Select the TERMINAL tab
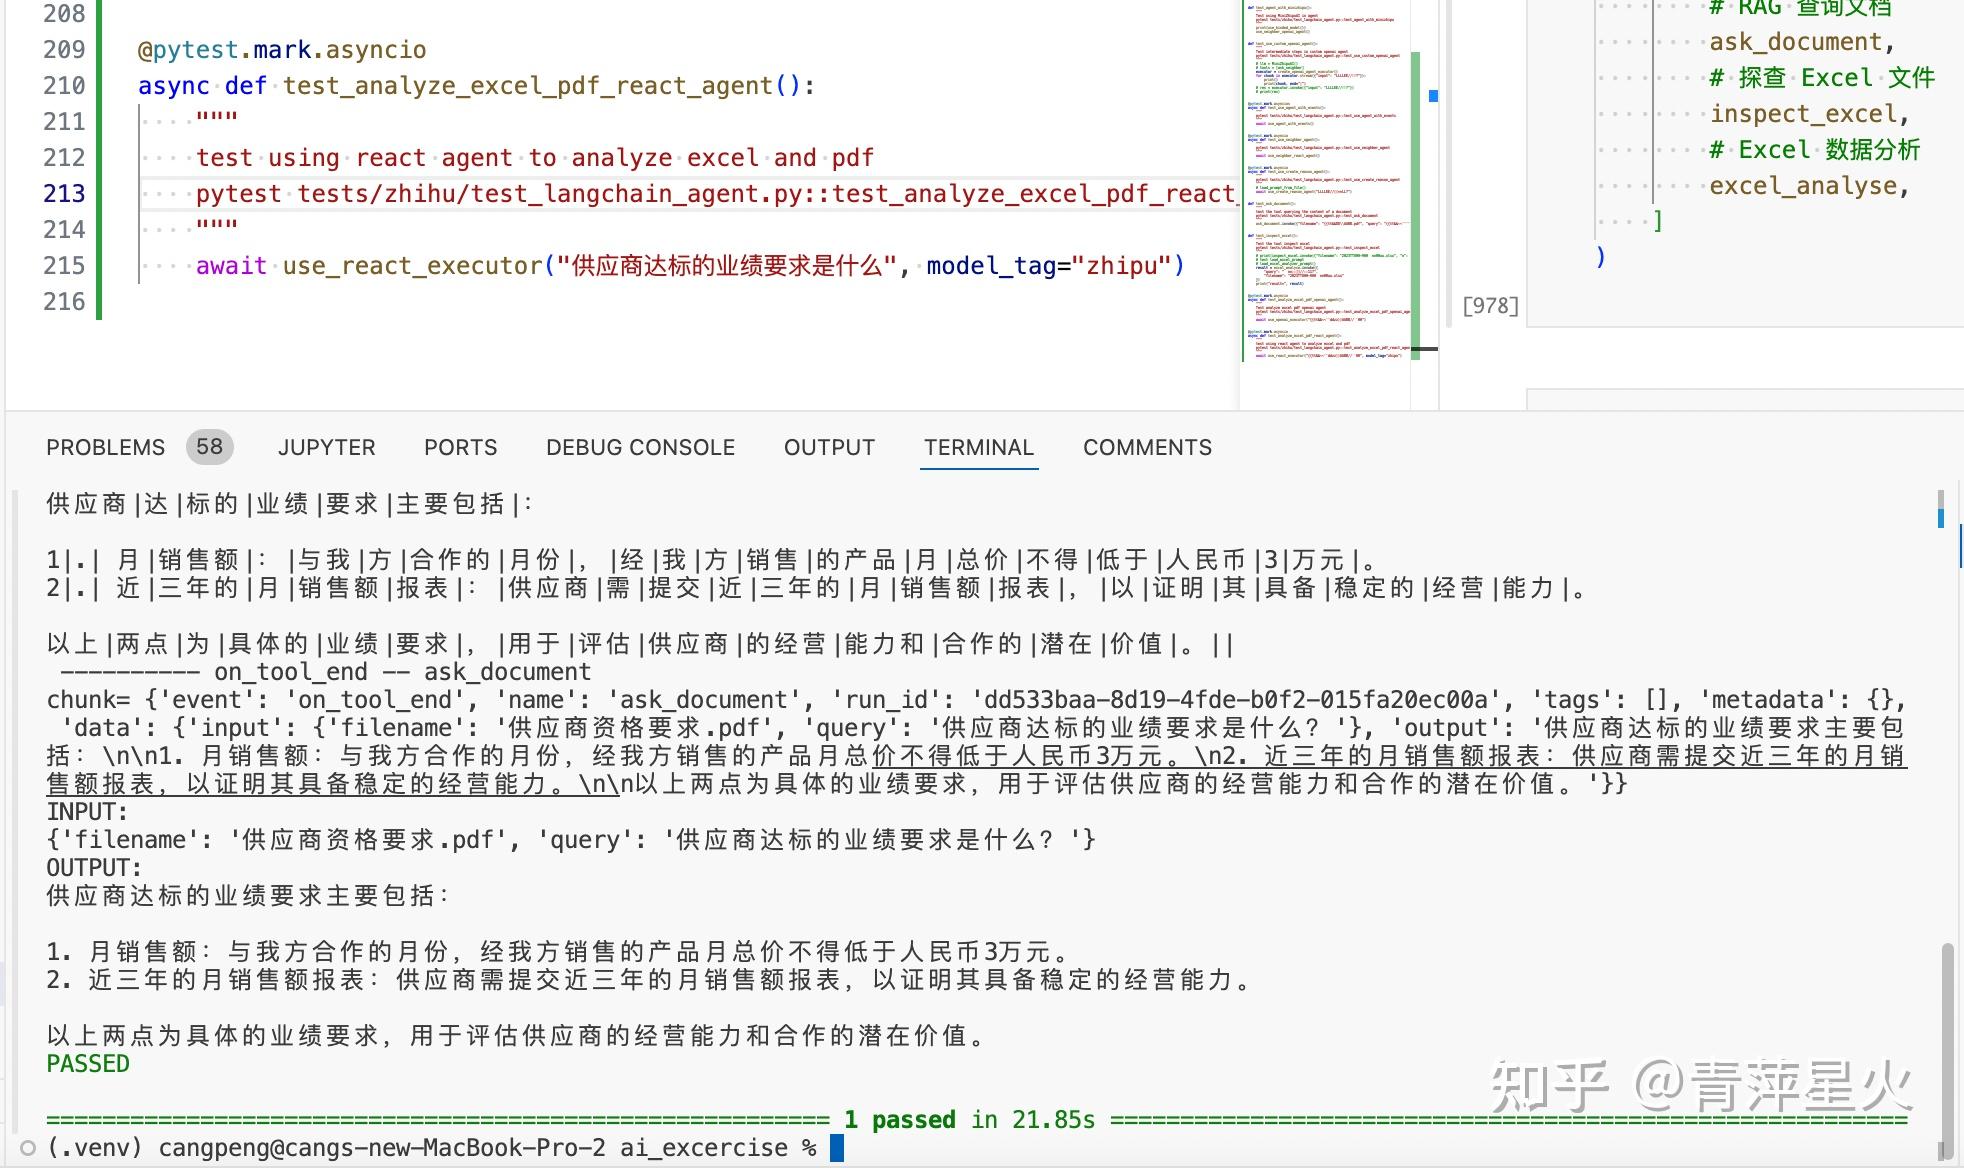The height and width of the screenshot is (1168, 1964). click(x=978, y=447)
